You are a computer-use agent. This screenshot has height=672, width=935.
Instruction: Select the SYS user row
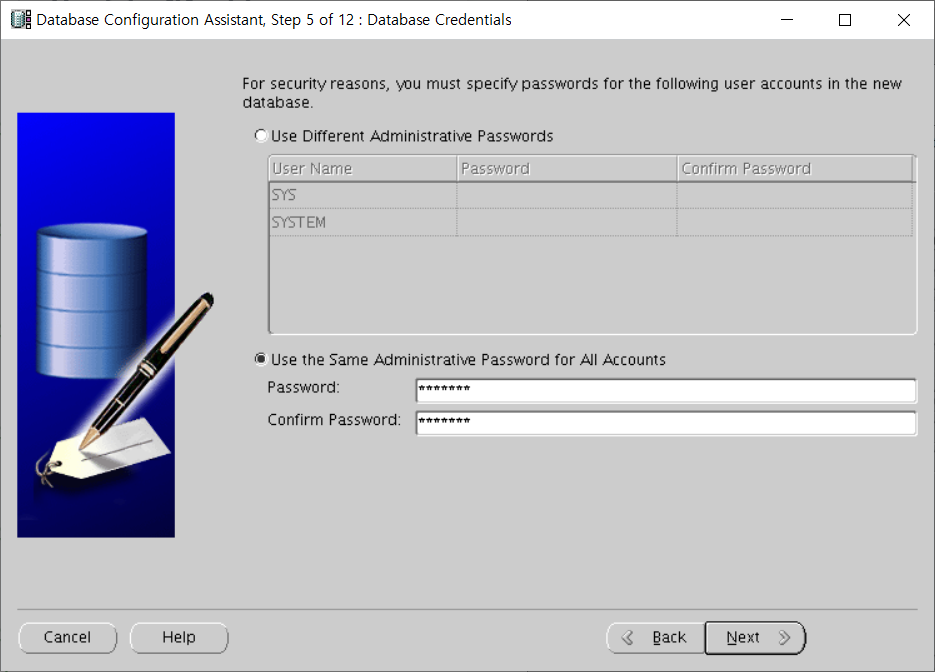(x=590, y=195)
